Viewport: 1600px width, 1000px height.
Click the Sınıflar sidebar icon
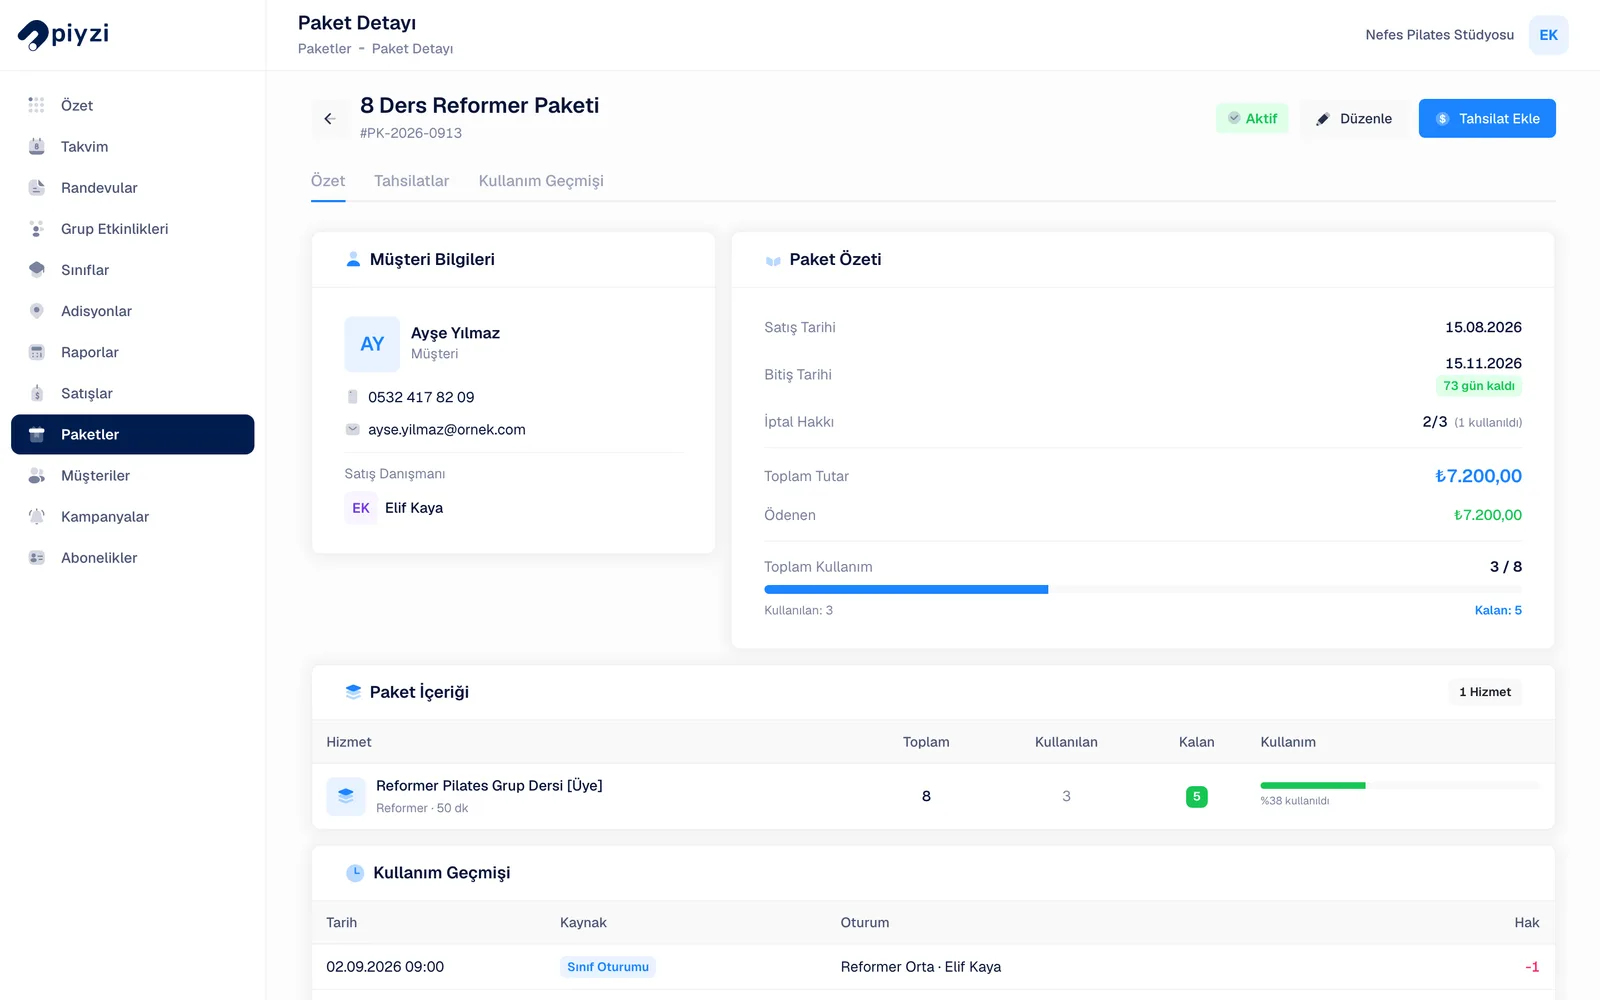click(x=37, y=270)
